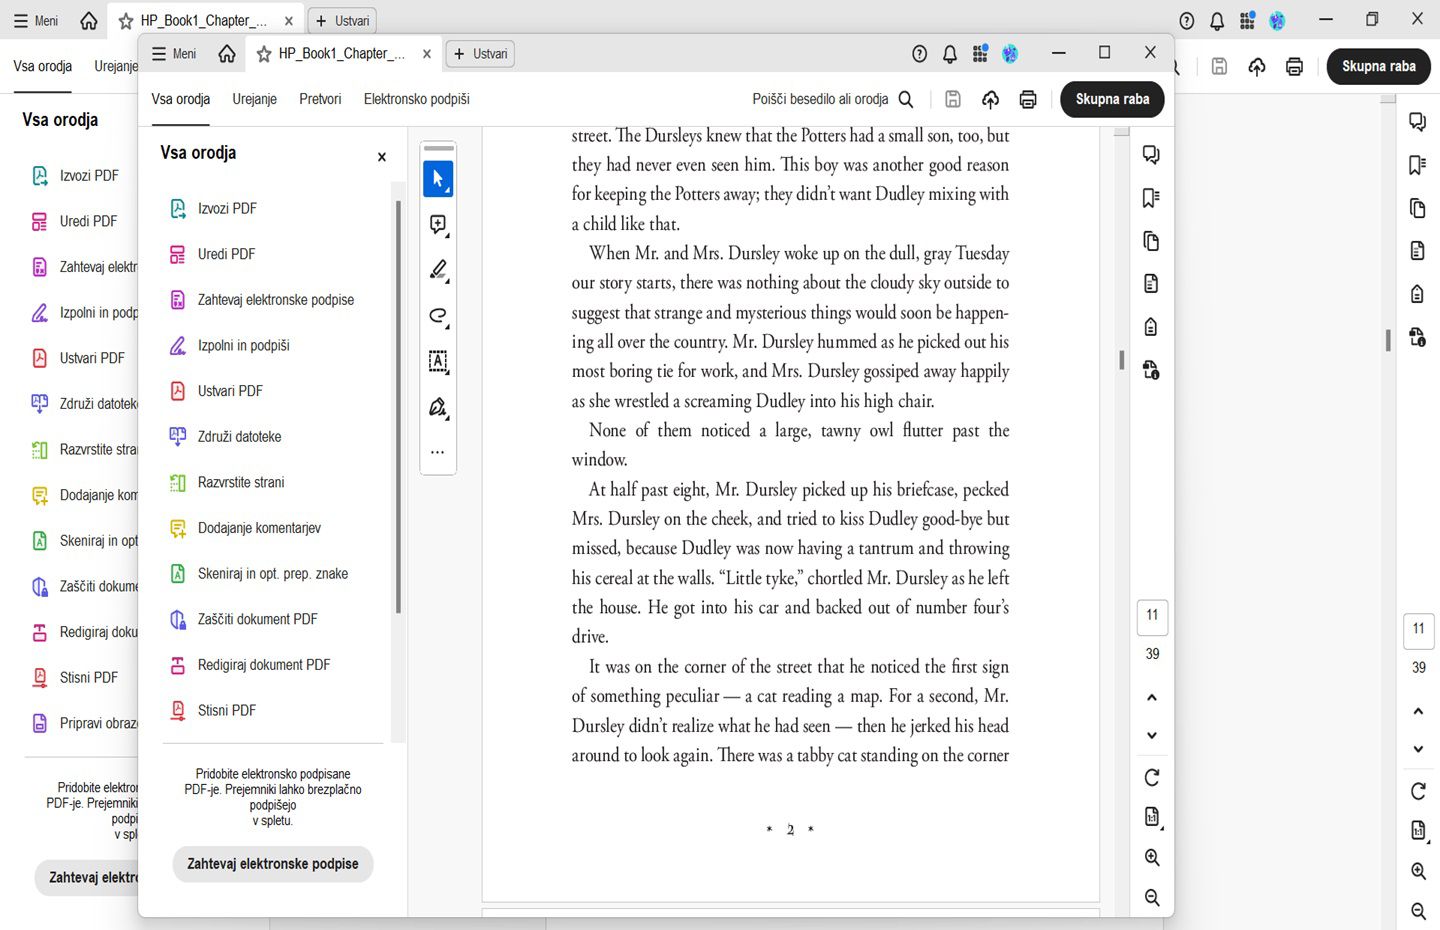
Task: Click '+ Ustvari' button in front window
Action: (481, 54)
